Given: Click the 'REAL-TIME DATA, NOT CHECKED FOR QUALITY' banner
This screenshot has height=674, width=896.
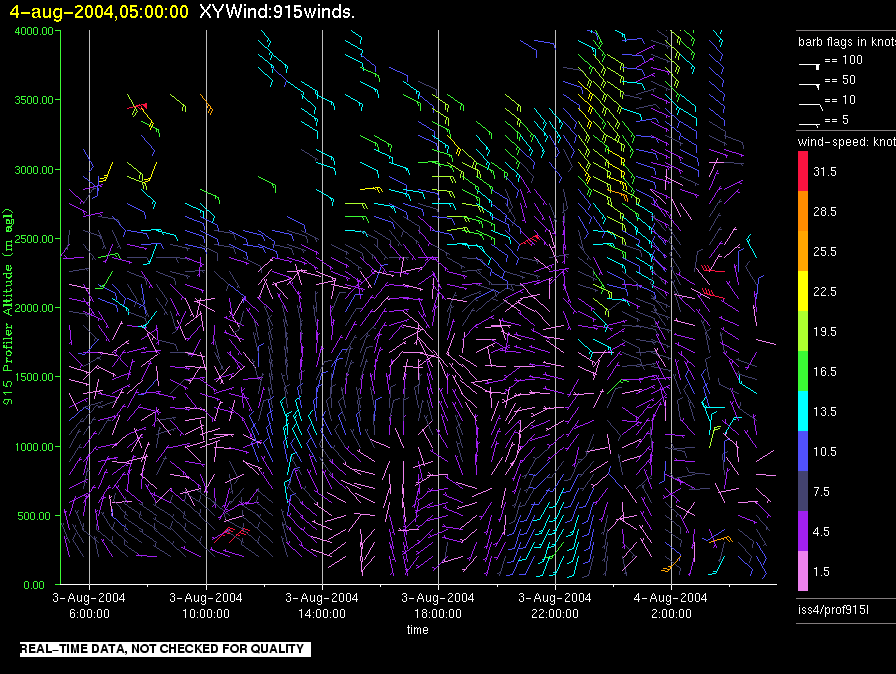Looking at the screenshot, I should click(x=165, y=649).
